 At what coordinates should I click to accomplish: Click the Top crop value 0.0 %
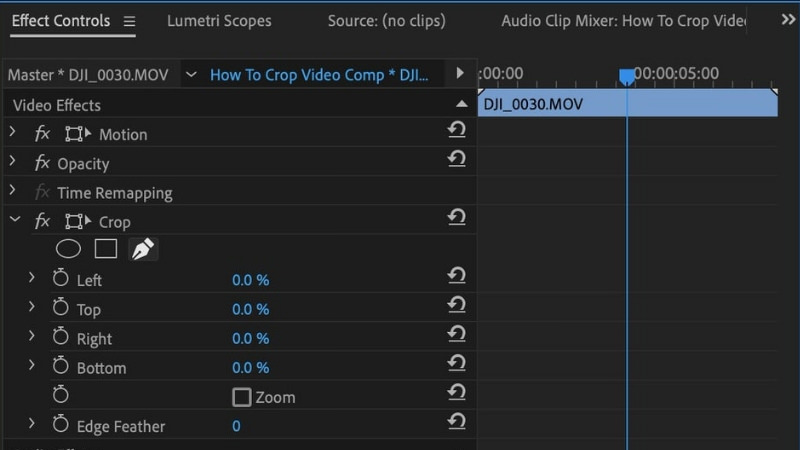pos(250,310)
